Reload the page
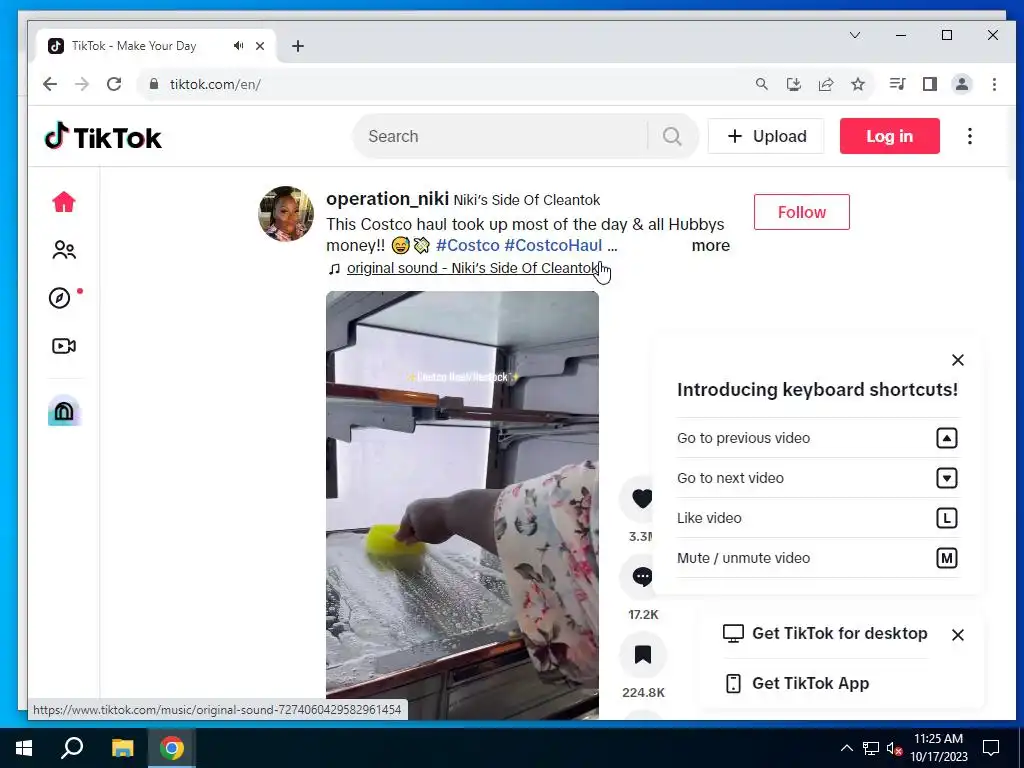This screenshot has width=1024, height=768. pyautogui.click(x=114, y=84)
